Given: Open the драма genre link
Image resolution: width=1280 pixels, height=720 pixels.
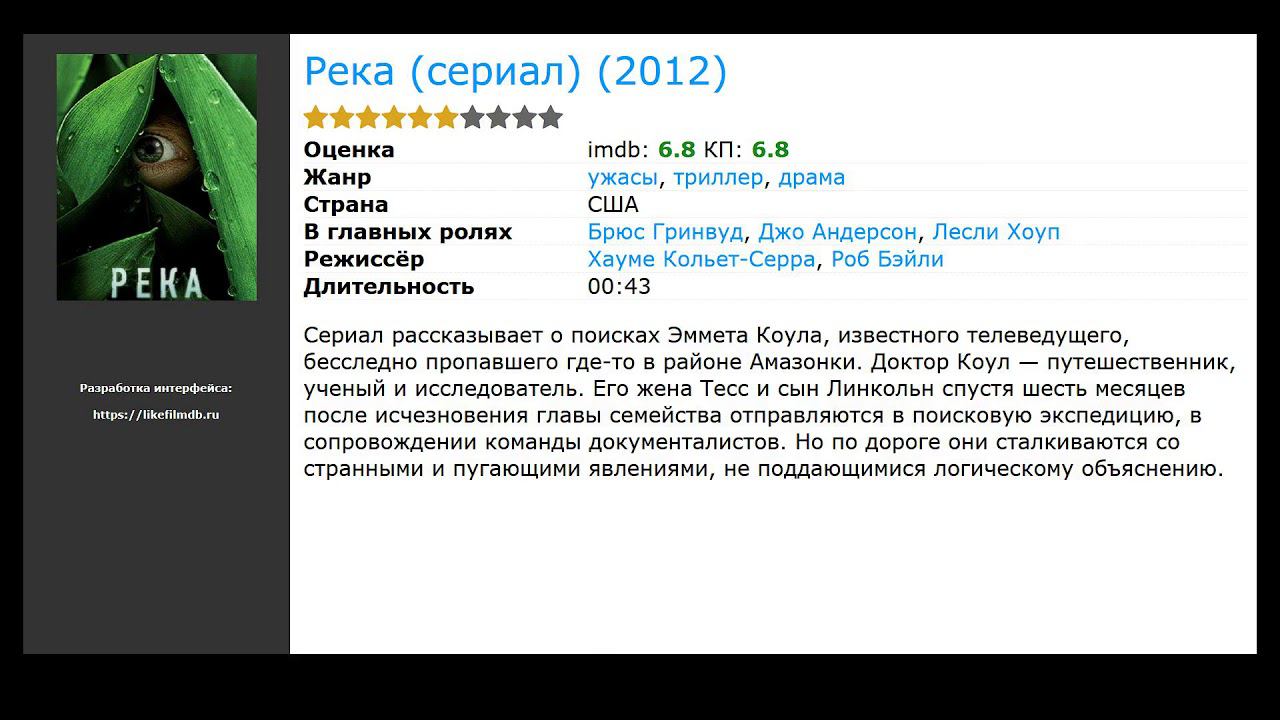Looking at the screenshot, I should pyautogui.click(x=811, y=178).
